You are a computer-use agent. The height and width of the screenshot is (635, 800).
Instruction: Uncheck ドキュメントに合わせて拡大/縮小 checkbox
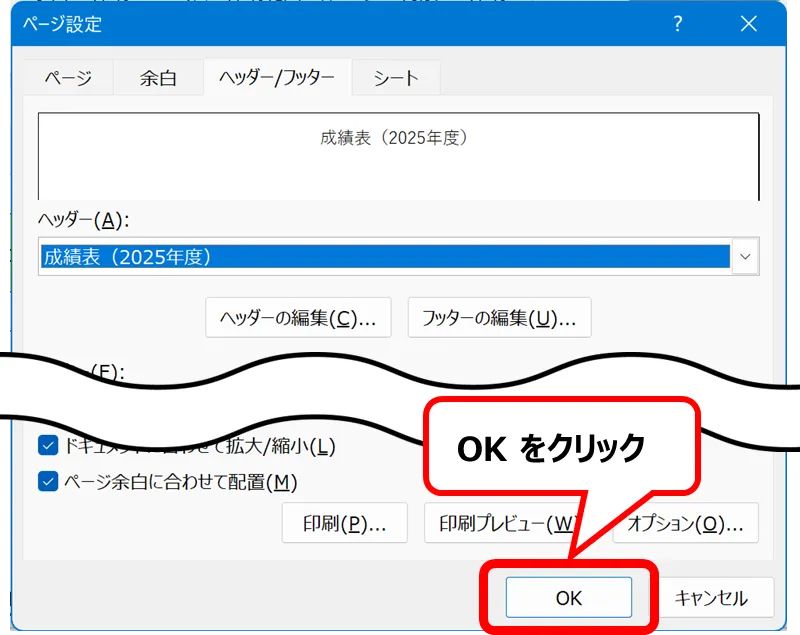(47, 446)
